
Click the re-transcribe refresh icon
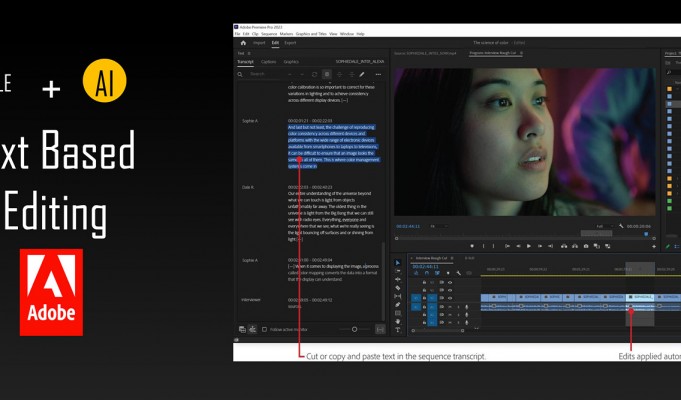[314, 74]
